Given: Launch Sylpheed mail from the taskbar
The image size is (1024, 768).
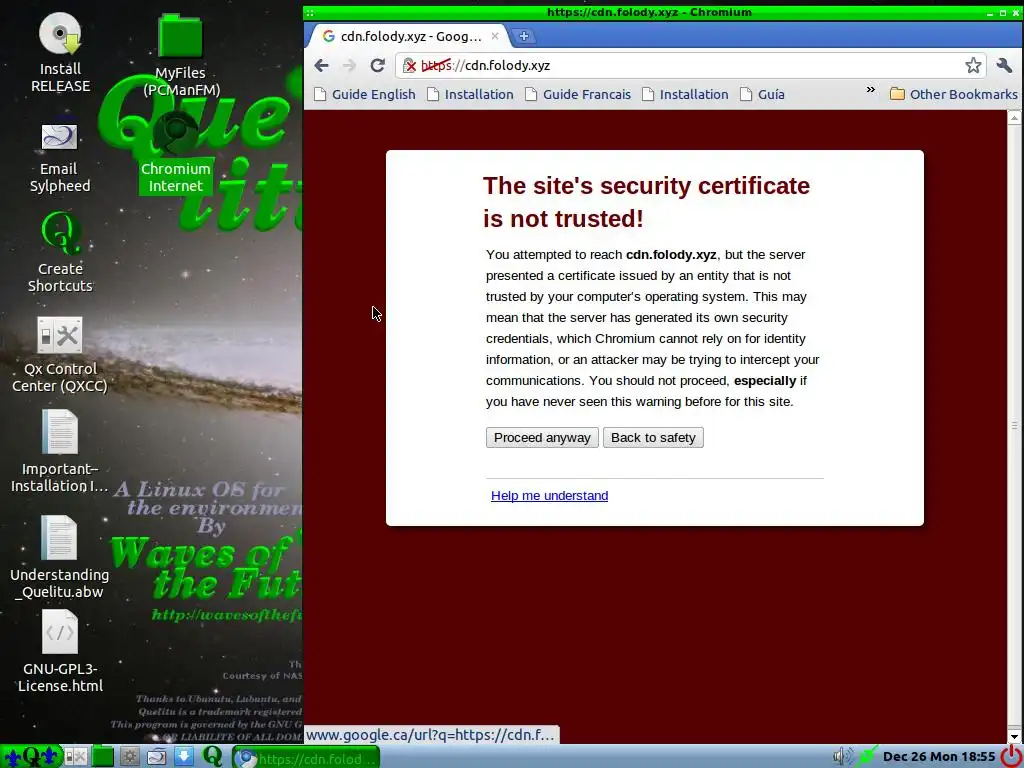Looking at the screenshot, I should click(x=157, y=756).
